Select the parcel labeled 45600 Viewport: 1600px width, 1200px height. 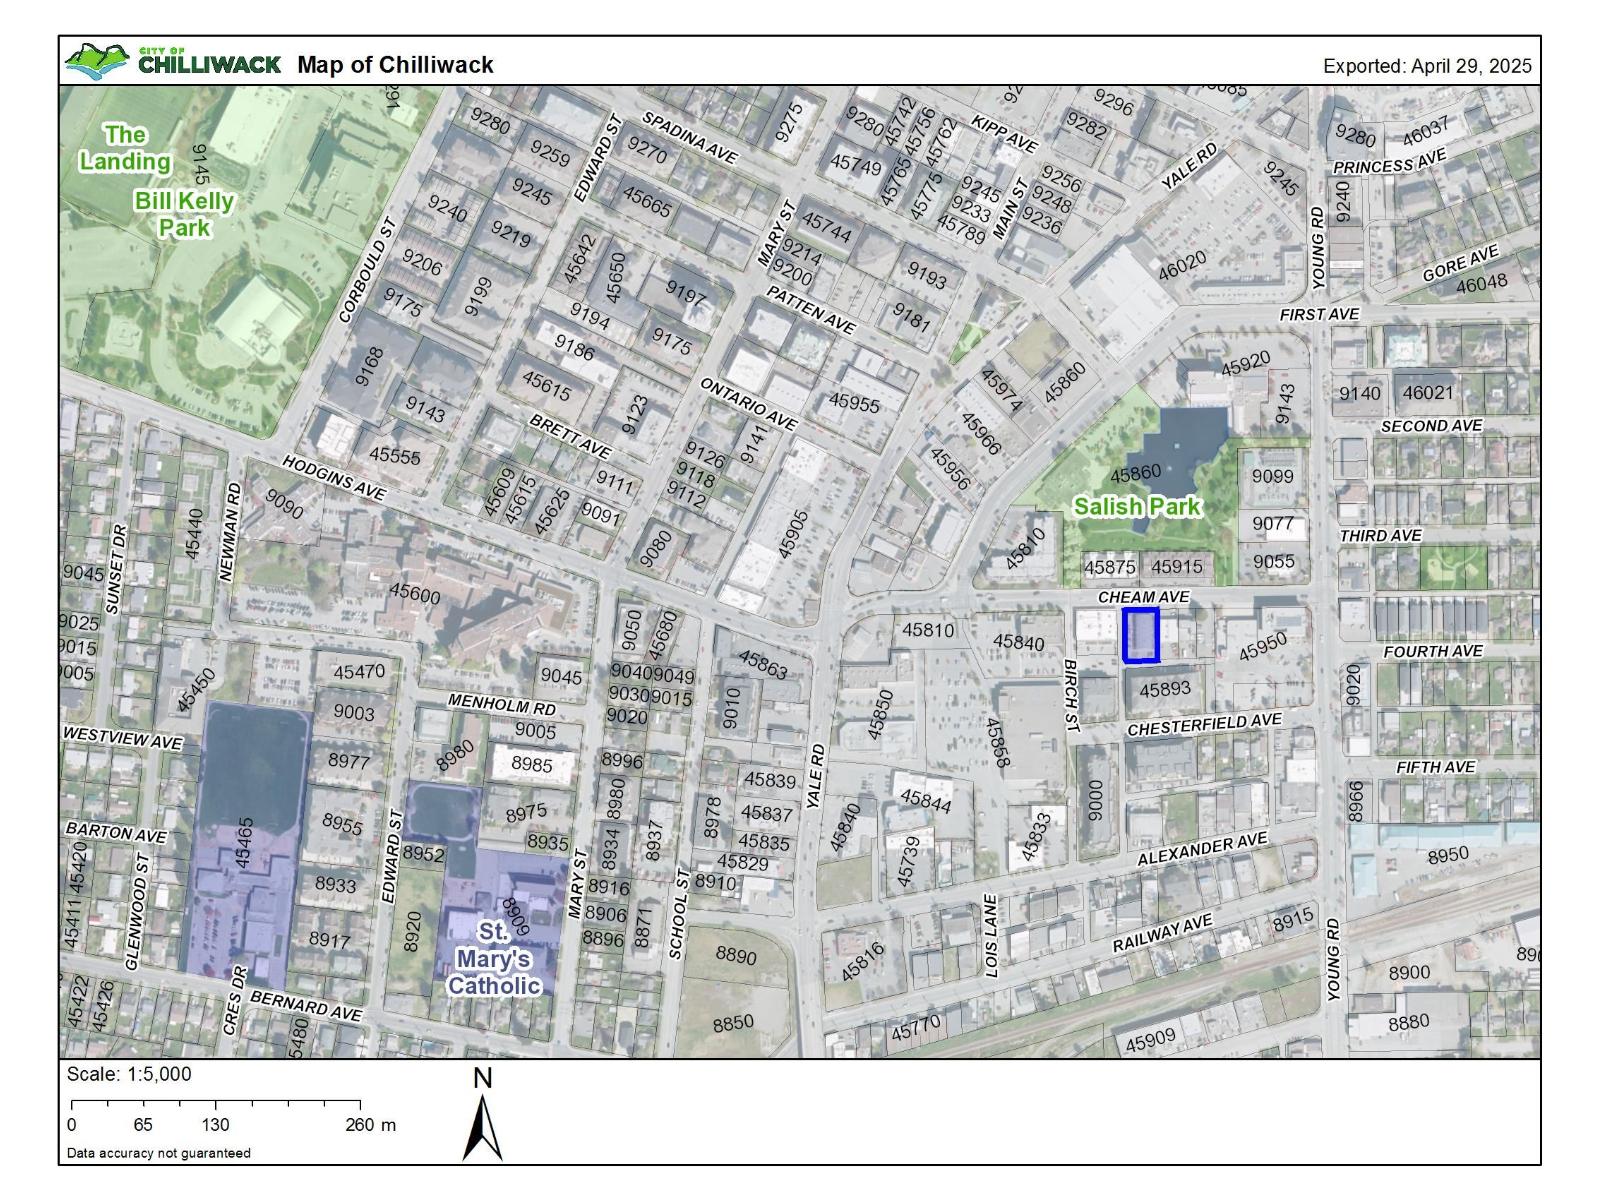[x=414, y=593]
